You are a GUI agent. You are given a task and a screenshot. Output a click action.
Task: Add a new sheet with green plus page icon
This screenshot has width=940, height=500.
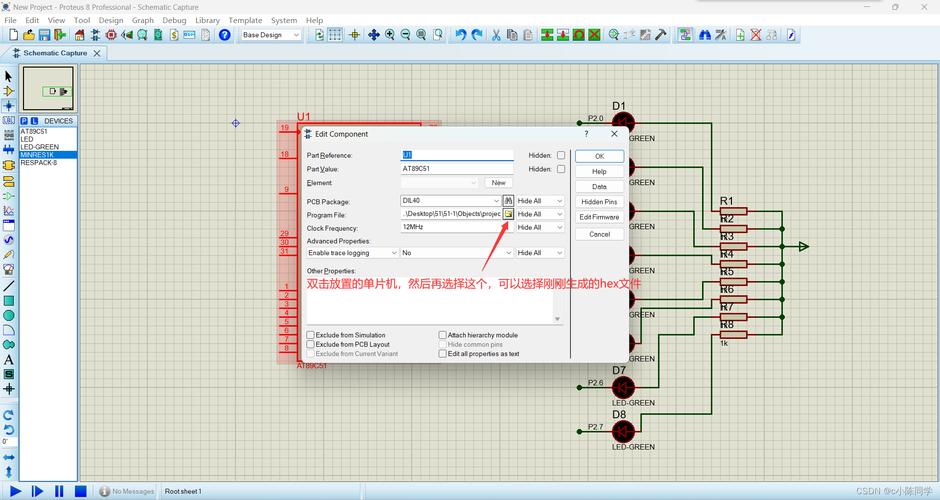click(x=740, y=35)
